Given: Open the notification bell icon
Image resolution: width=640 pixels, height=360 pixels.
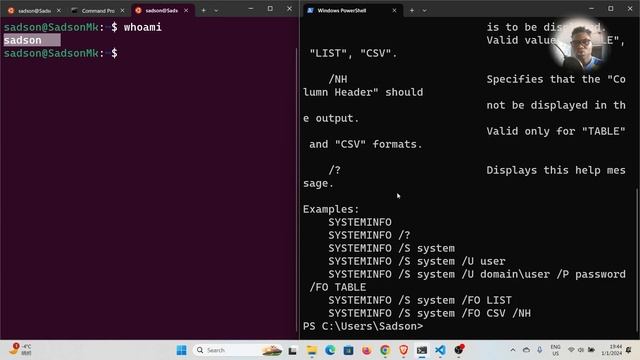Looking at the screenshot, I should pos(629,350).
